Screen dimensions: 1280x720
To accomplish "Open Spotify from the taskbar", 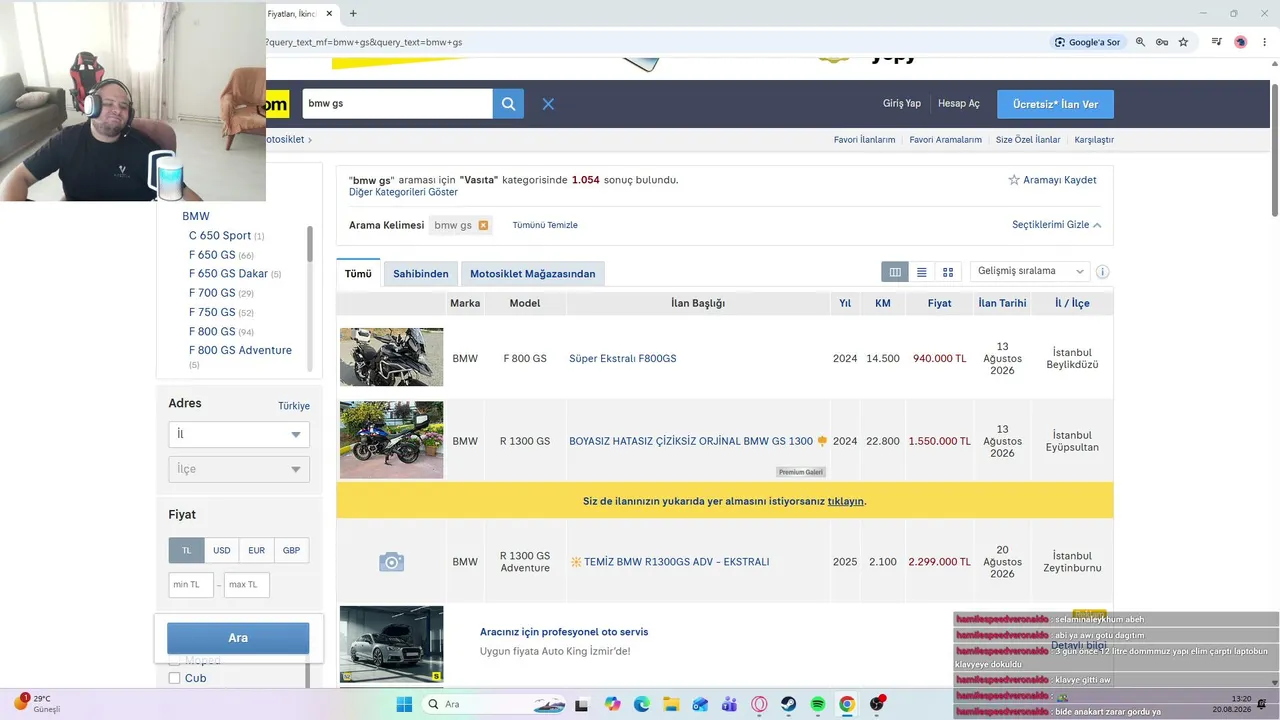I will pyautogui.click(x=818, y=704).
